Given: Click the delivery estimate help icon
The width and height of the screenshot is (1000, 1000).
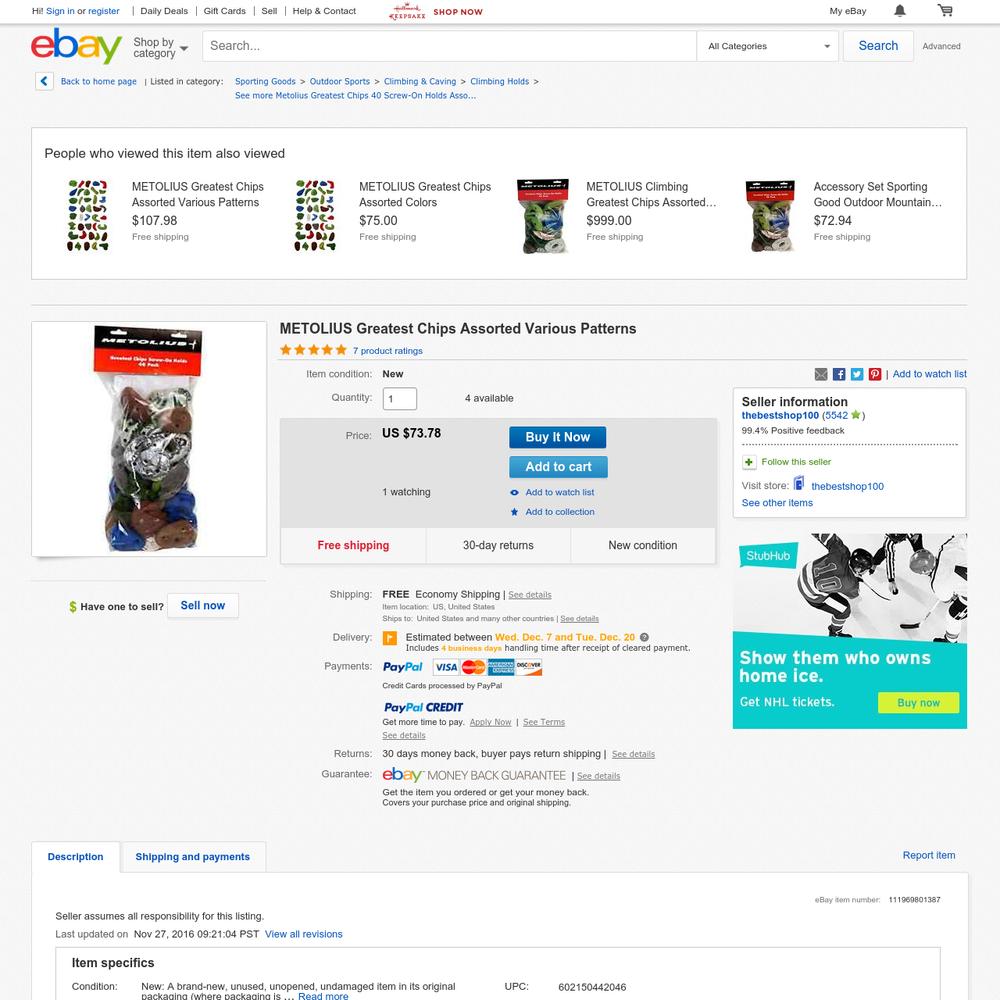Looking at the screenshot, I should pyautogui.click(x=644, y=637).
